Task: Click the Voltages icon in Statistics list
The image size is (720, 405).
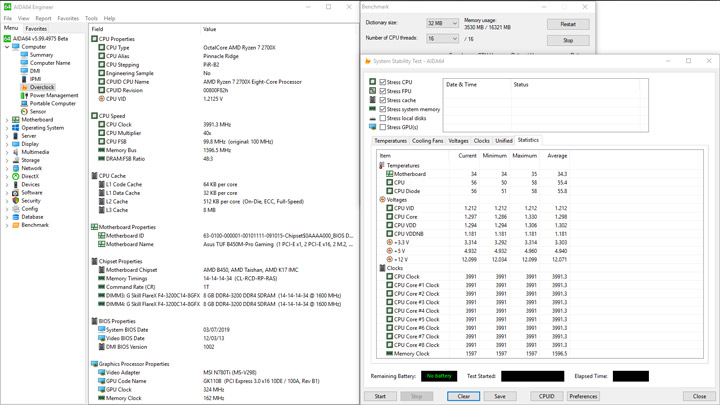Action: point(382,200)
